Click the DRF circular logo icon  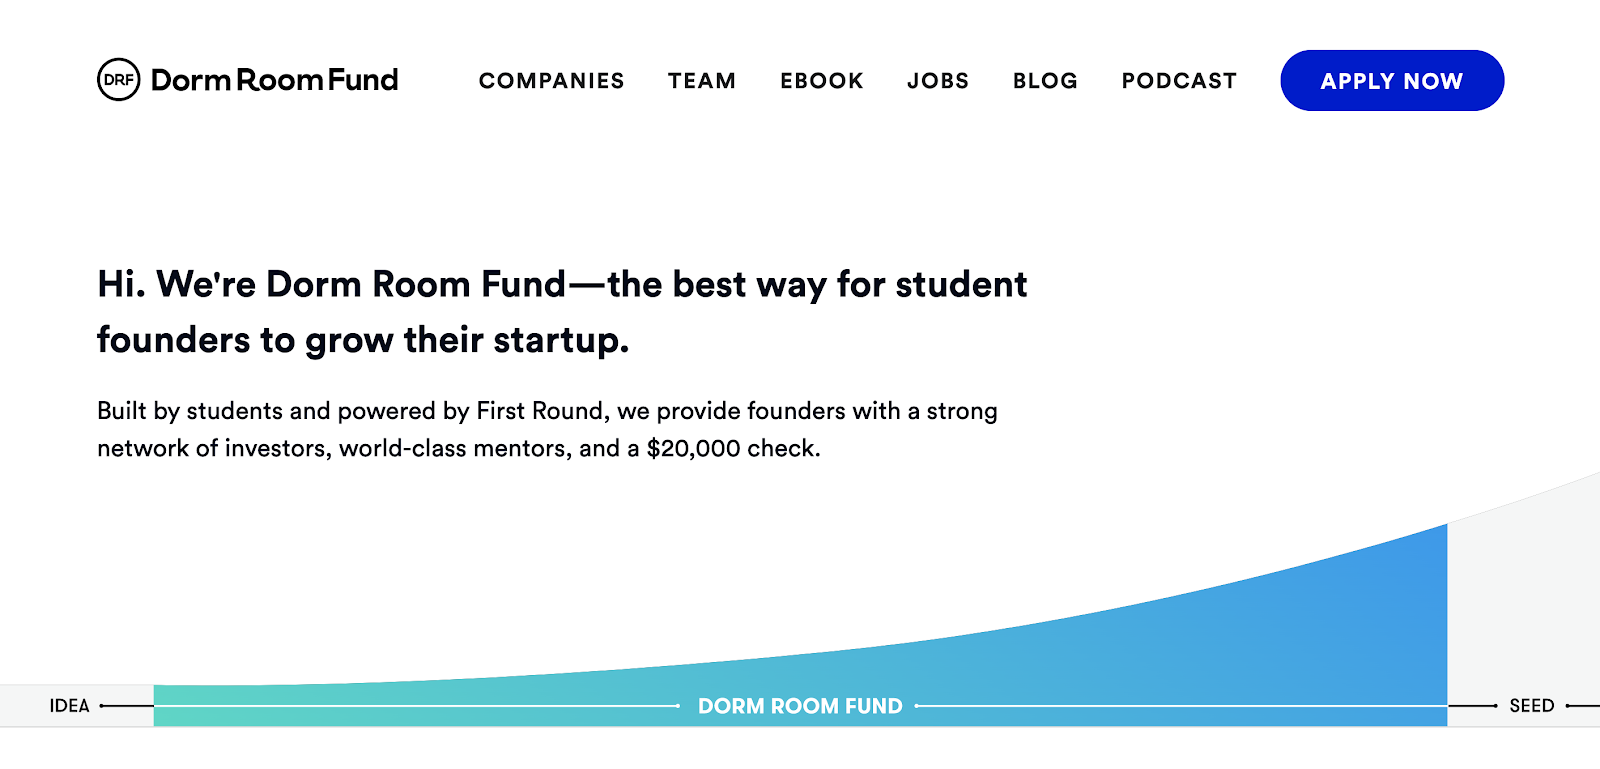point(119,80)
